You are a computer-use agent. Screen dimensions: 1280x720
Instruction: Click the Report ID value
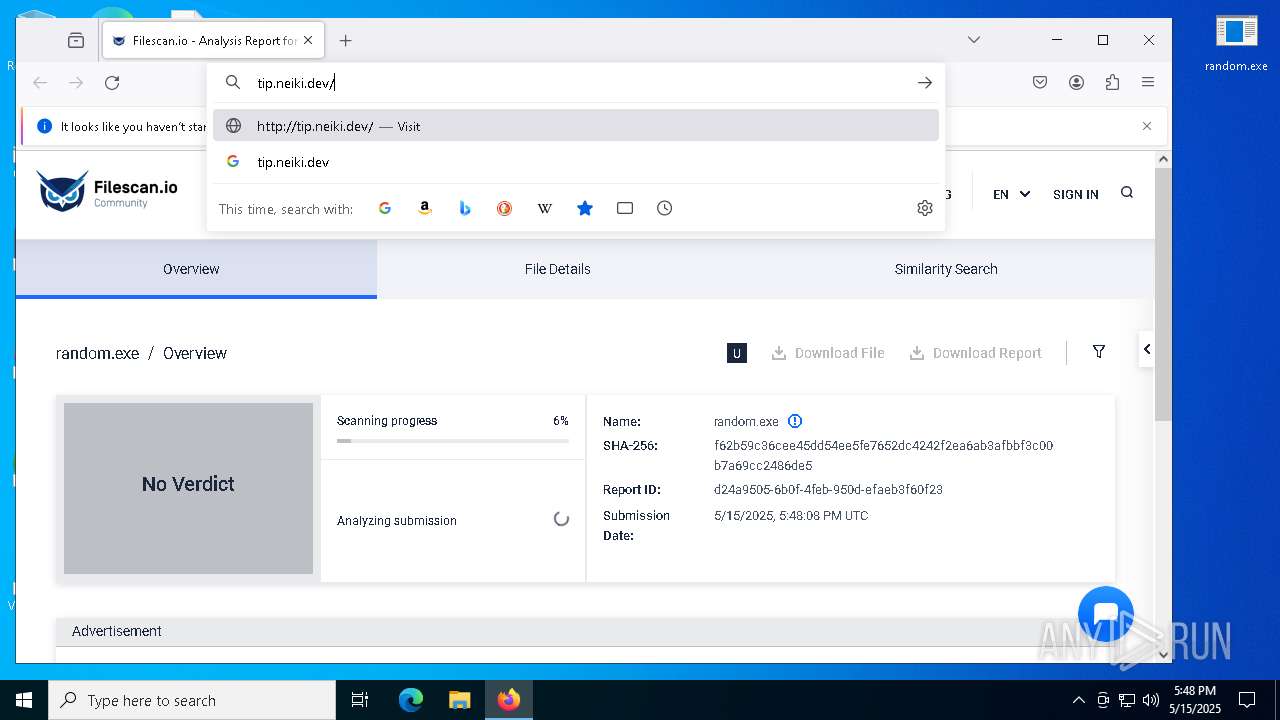pyautogui.click(x=828, y=490)
